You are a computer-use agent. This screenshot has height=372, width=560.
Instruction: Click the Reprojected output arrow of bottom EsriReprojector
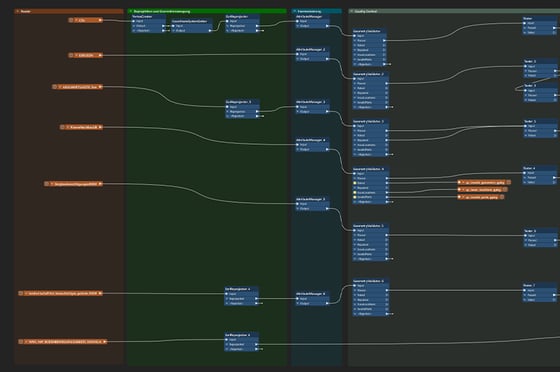256,345
